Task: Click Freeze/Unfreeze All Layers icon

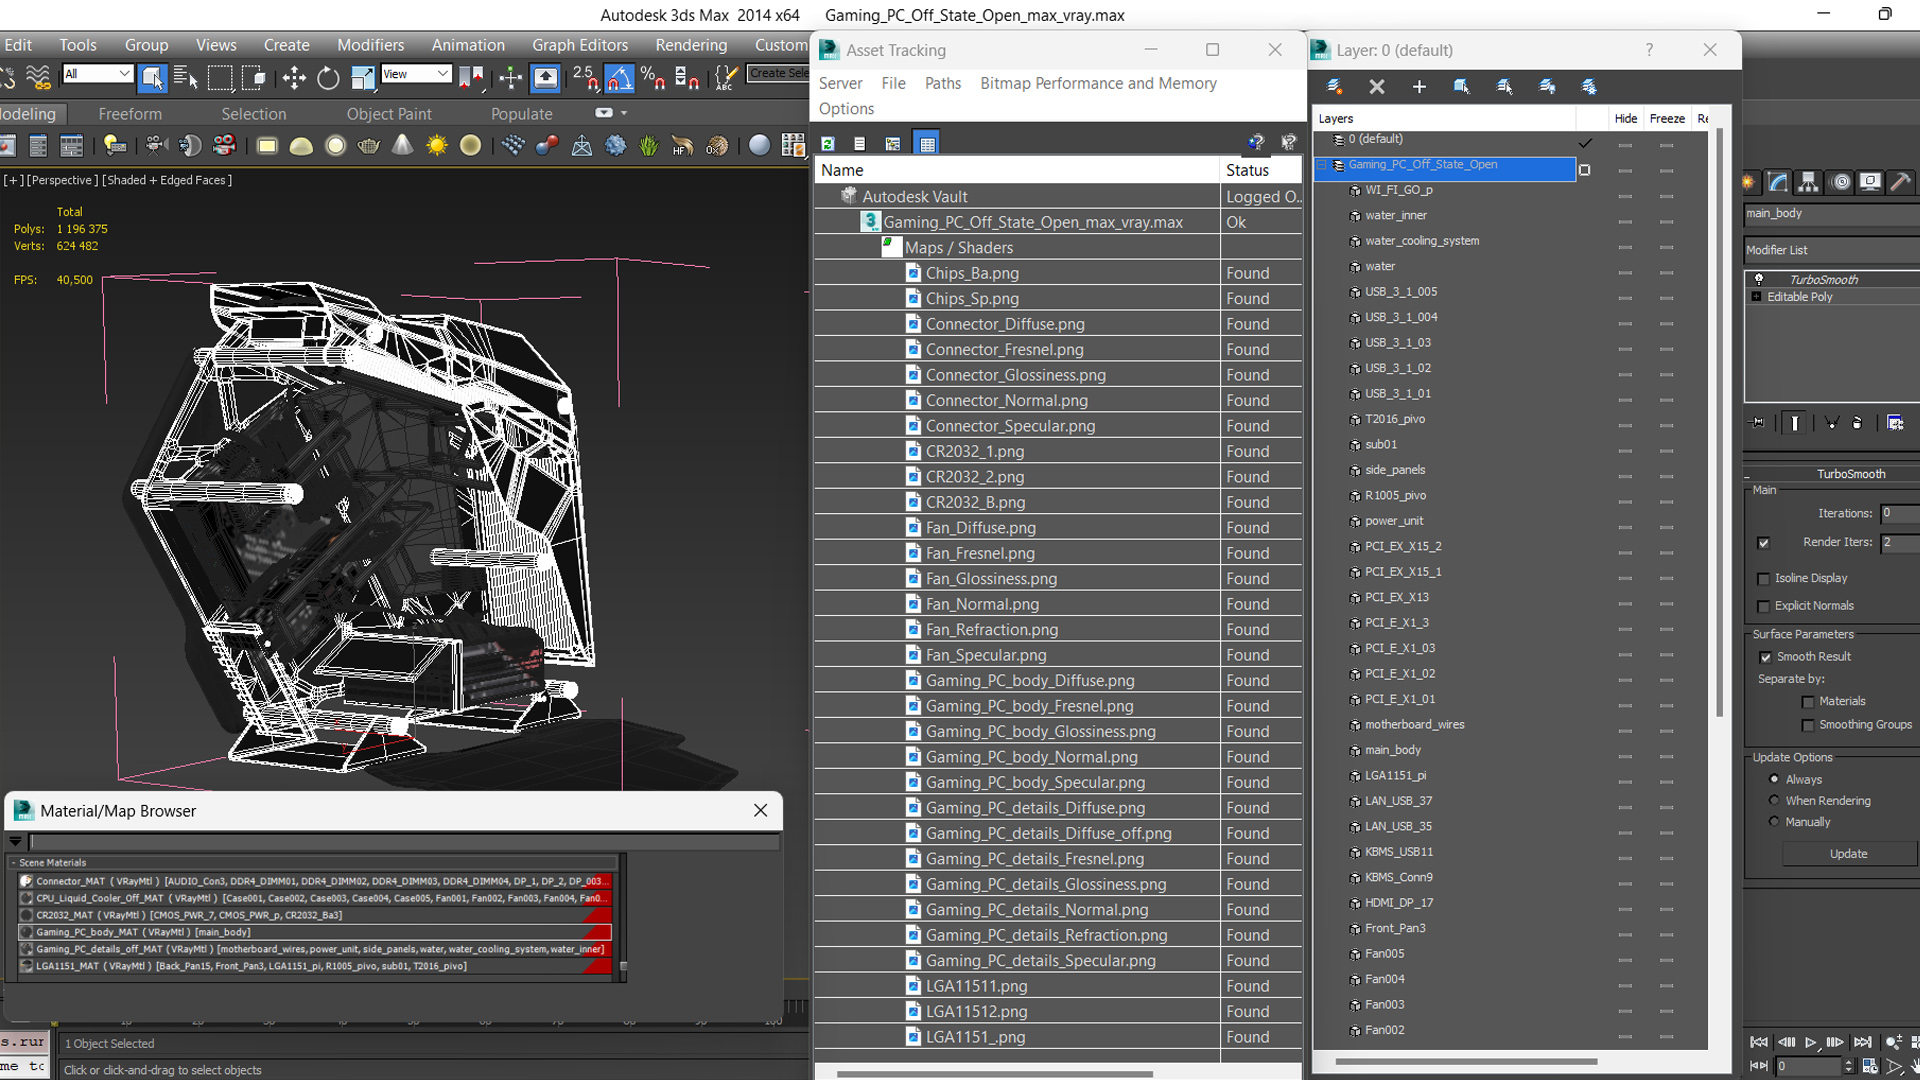Action: click(x=1589, y=87)
